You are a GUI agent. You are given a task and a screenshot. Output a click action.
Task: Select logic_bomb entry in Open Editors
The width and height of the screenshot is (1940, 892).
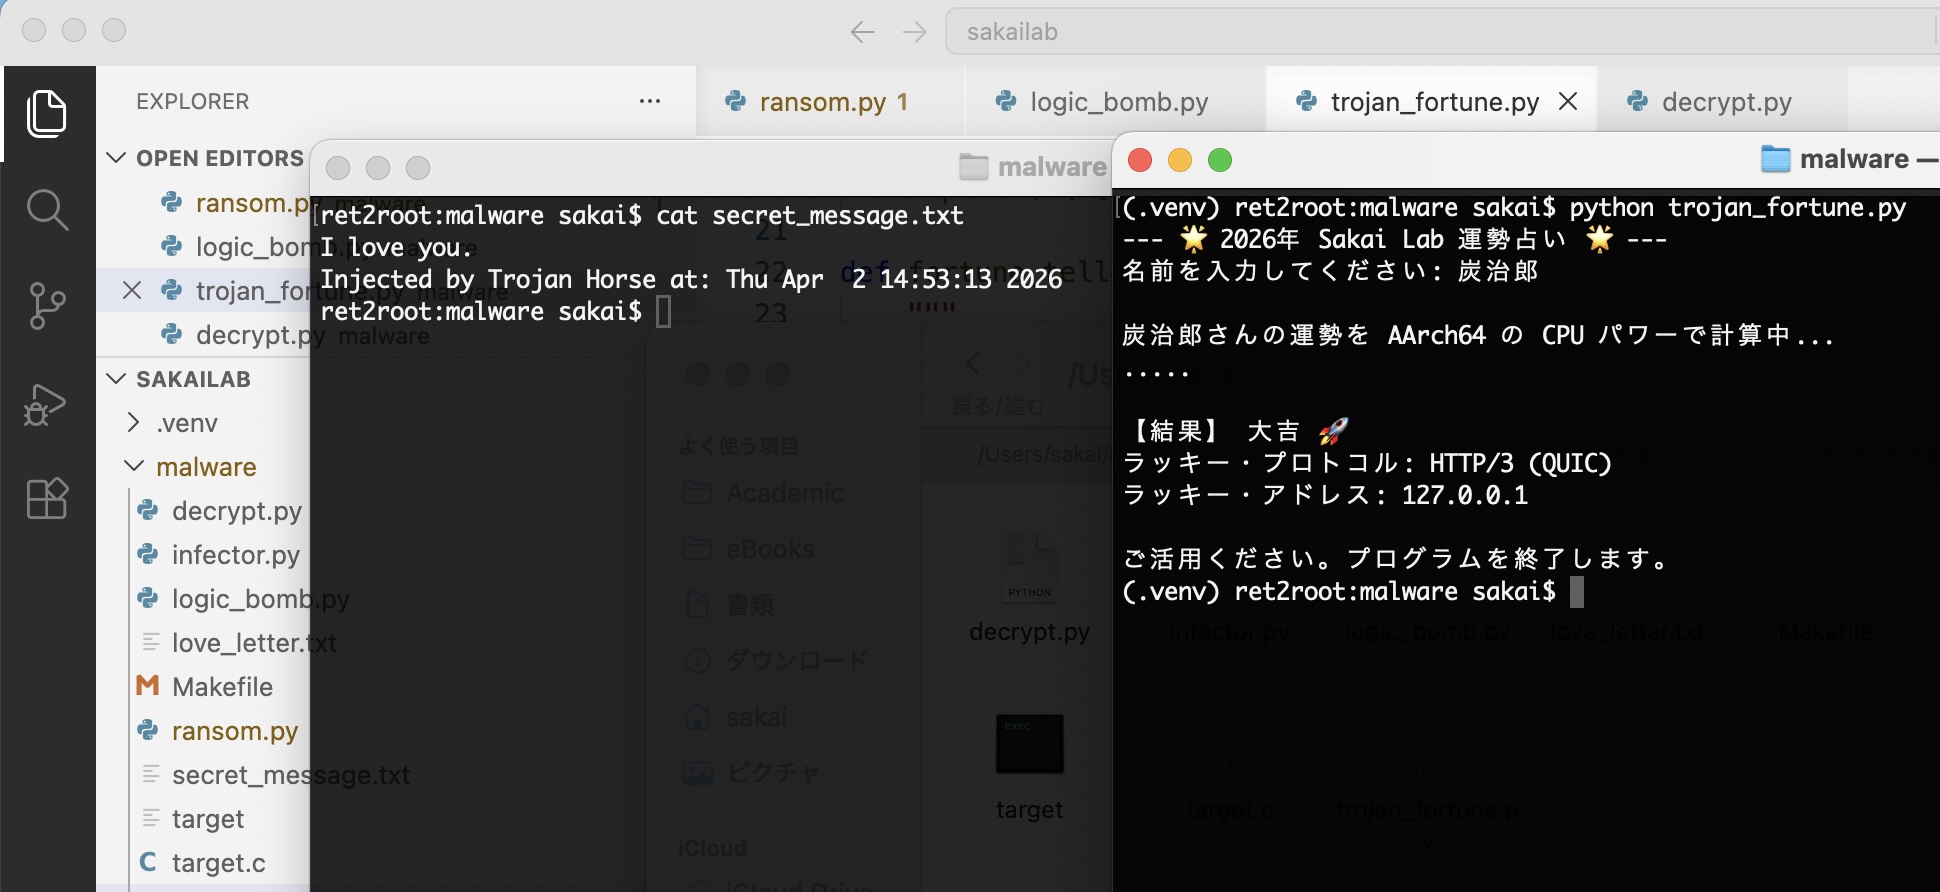[254, 247]
